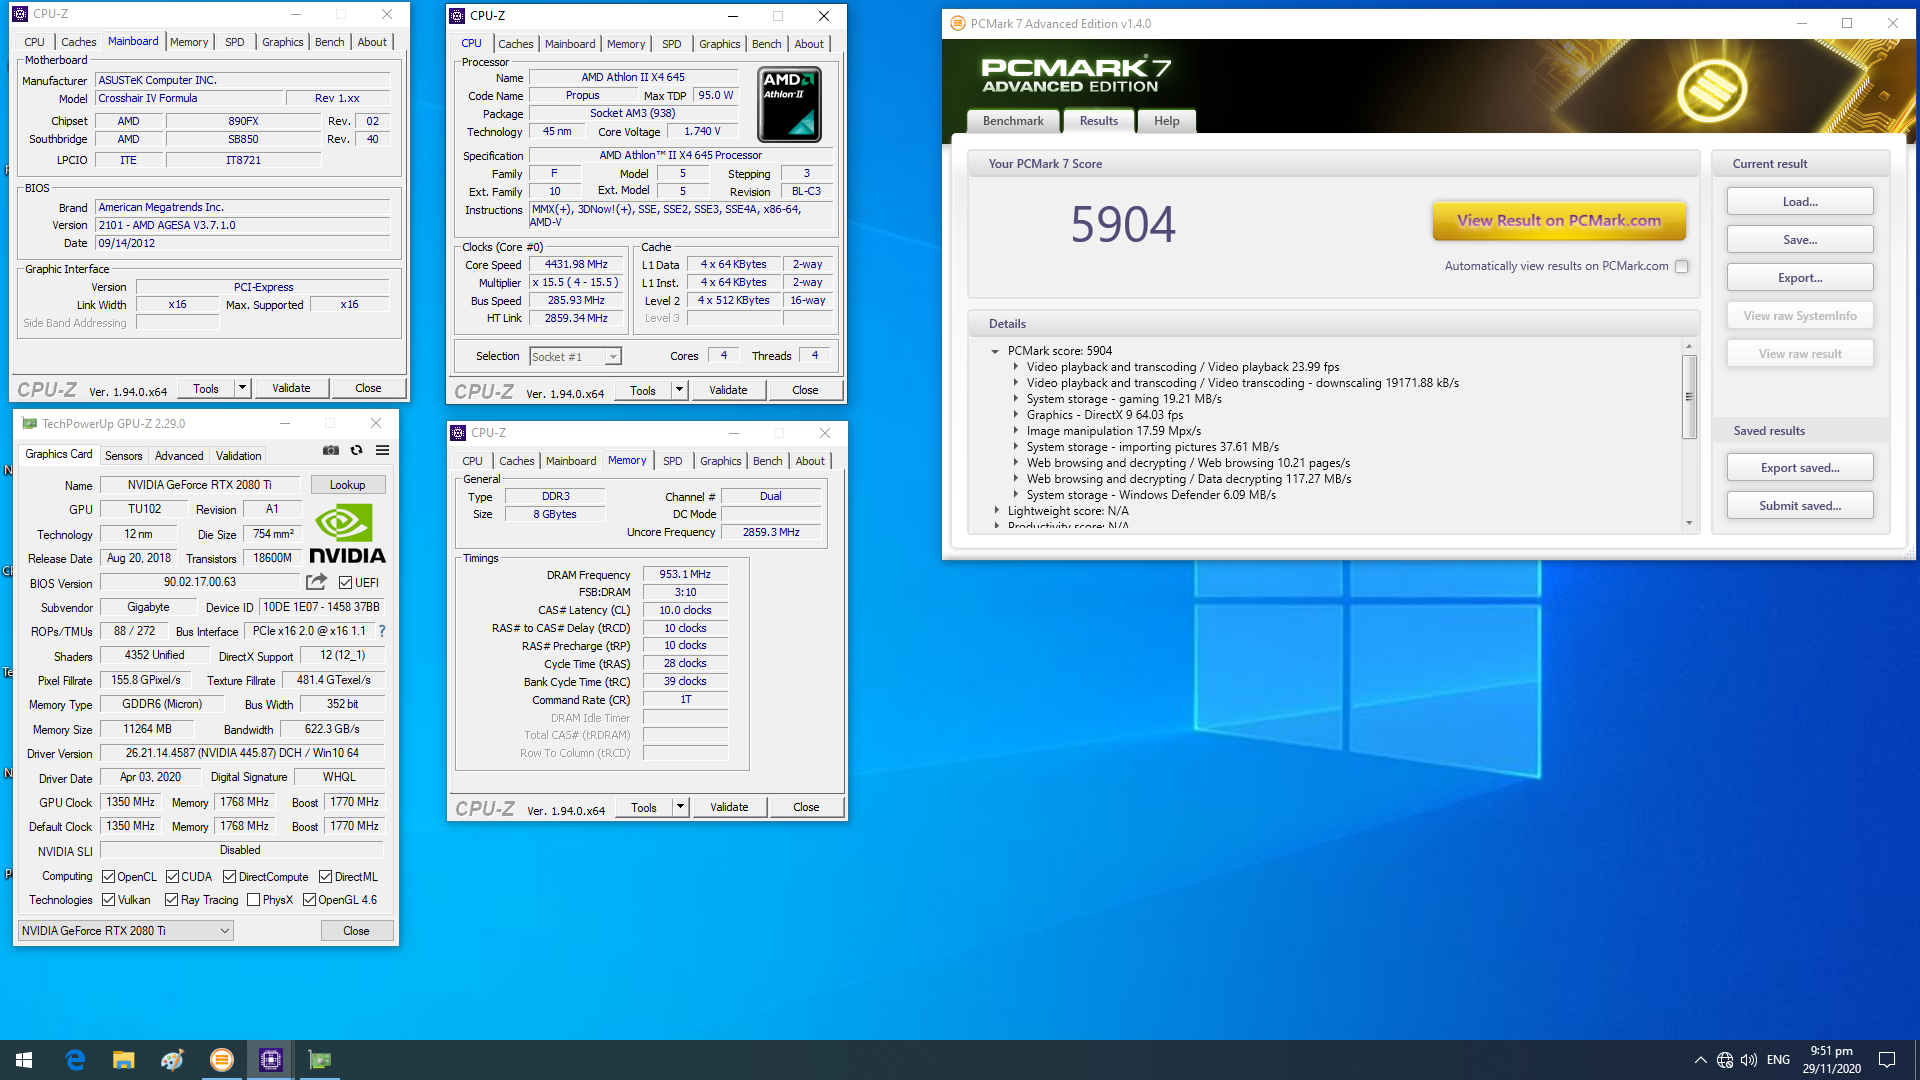Open the GPU-Z hamburger menu
The height and width of the screenshot is (1080, 1920).
(382, 450)
